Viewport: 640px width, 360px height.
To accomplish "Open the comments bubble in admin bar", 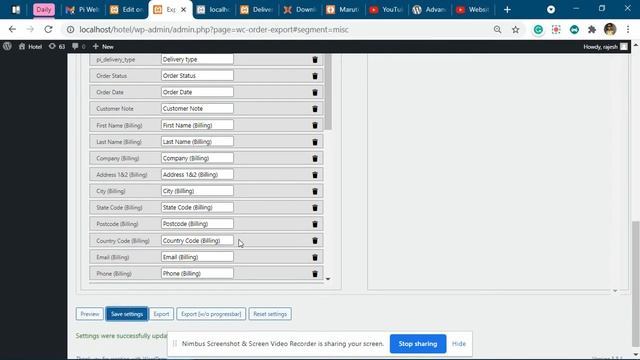I will pyautogui.click(x=78, y=47).
